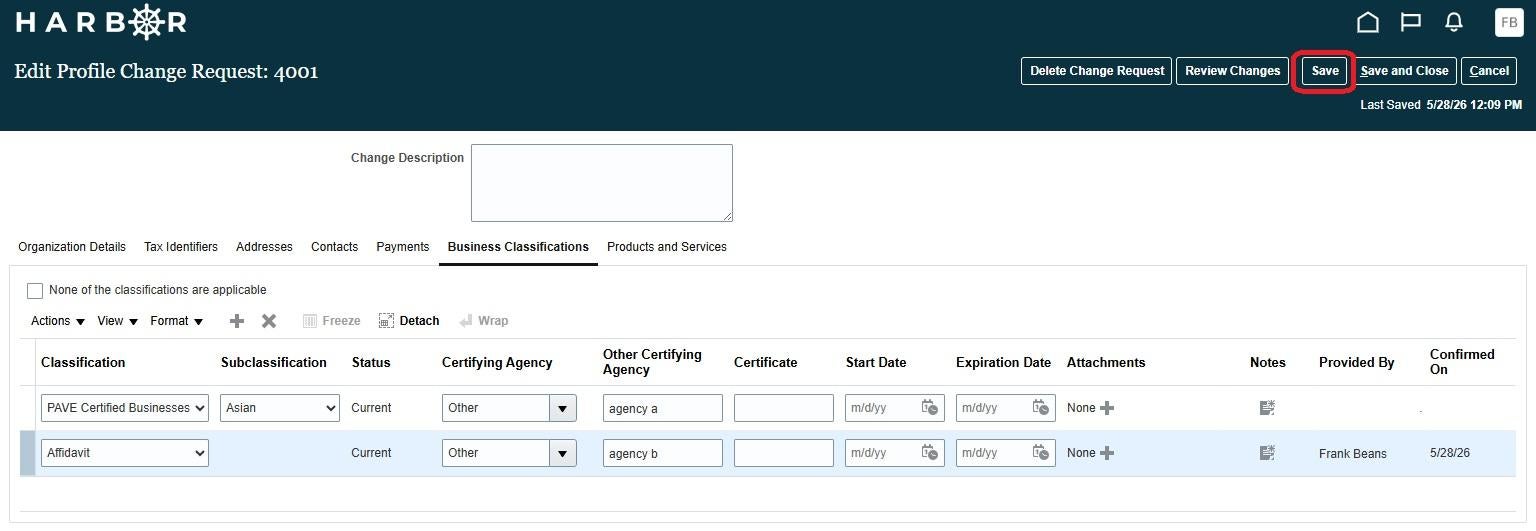
Task: Click the Cancel button
Action: click(x=1489, y=71)
